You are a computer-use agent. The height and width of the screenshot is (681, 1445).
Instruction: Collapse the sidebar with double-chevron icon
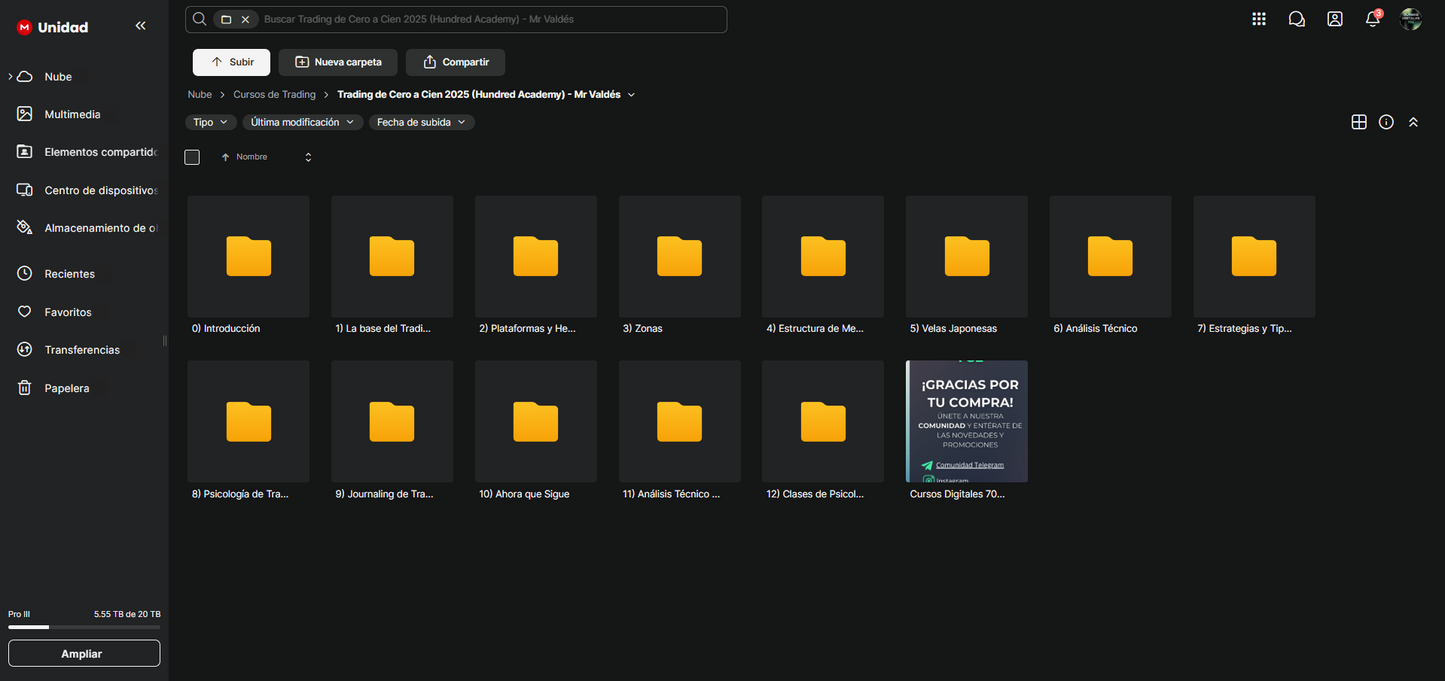140,26
